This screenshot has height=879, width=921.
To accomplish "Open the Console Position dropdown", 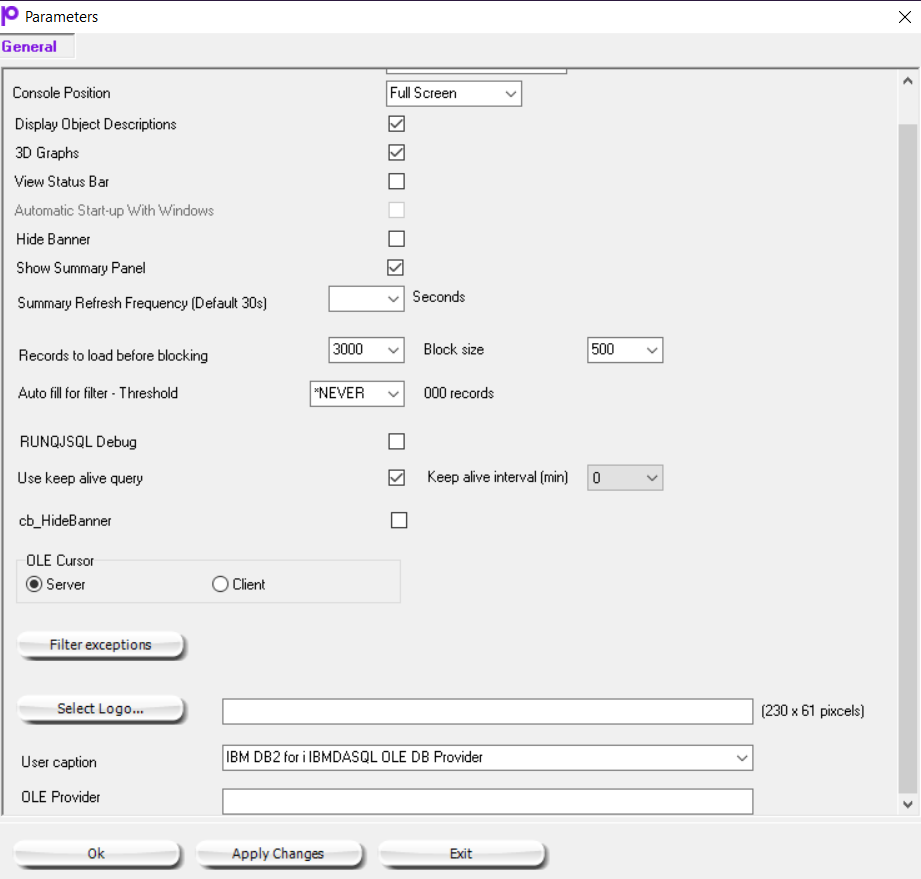I will pos(454,94).
